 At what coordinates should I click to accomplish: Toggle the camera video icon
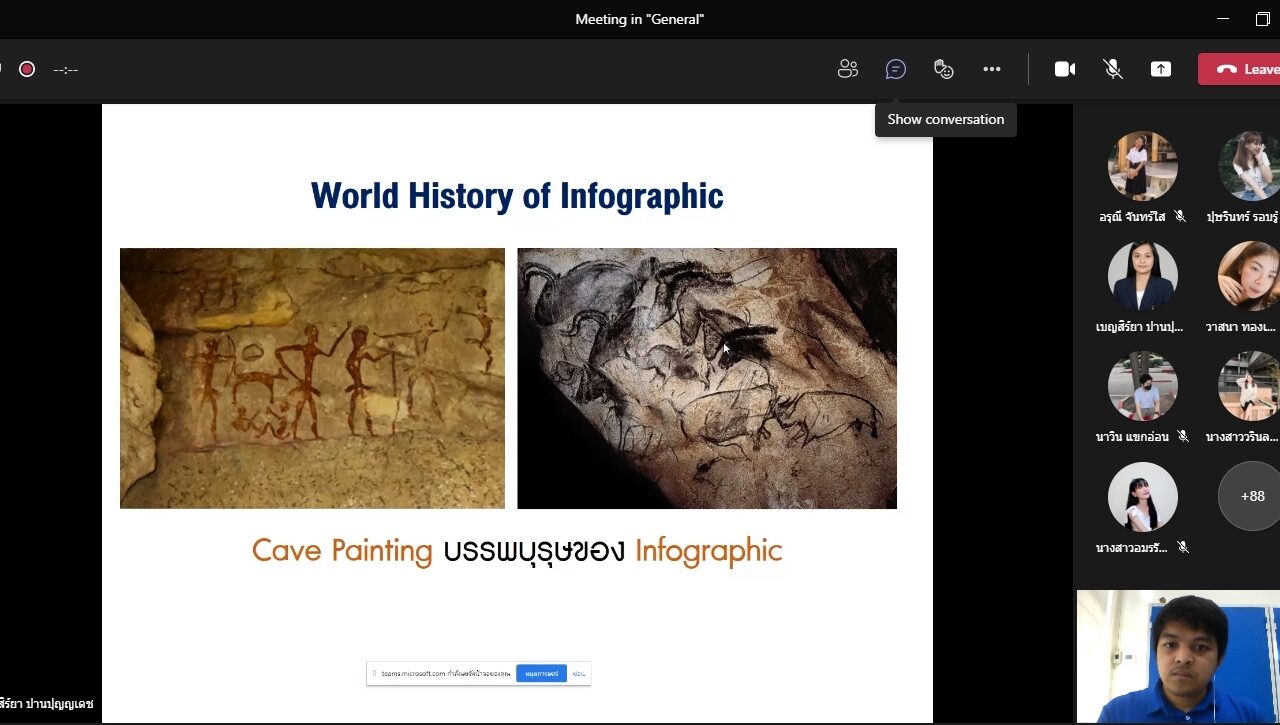(1065, 69)
